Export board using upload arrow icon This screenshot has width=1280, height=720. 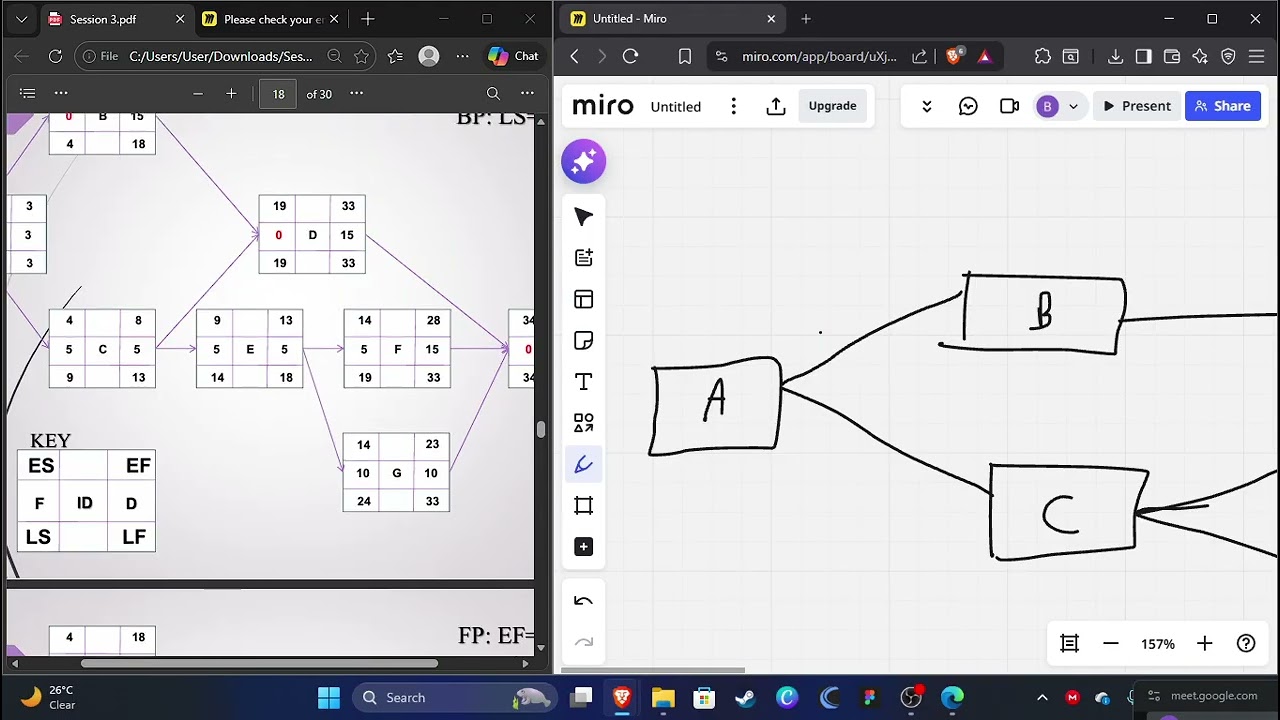click(x=776, y=106)
